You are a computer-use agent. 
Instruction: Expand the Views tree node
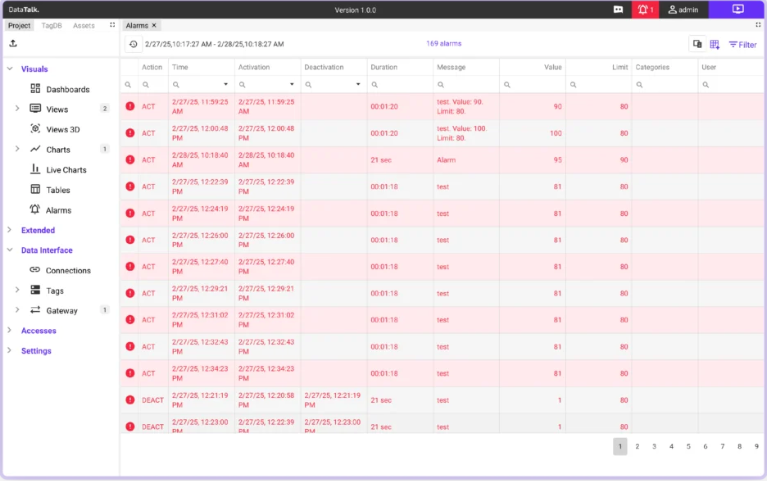17,109
